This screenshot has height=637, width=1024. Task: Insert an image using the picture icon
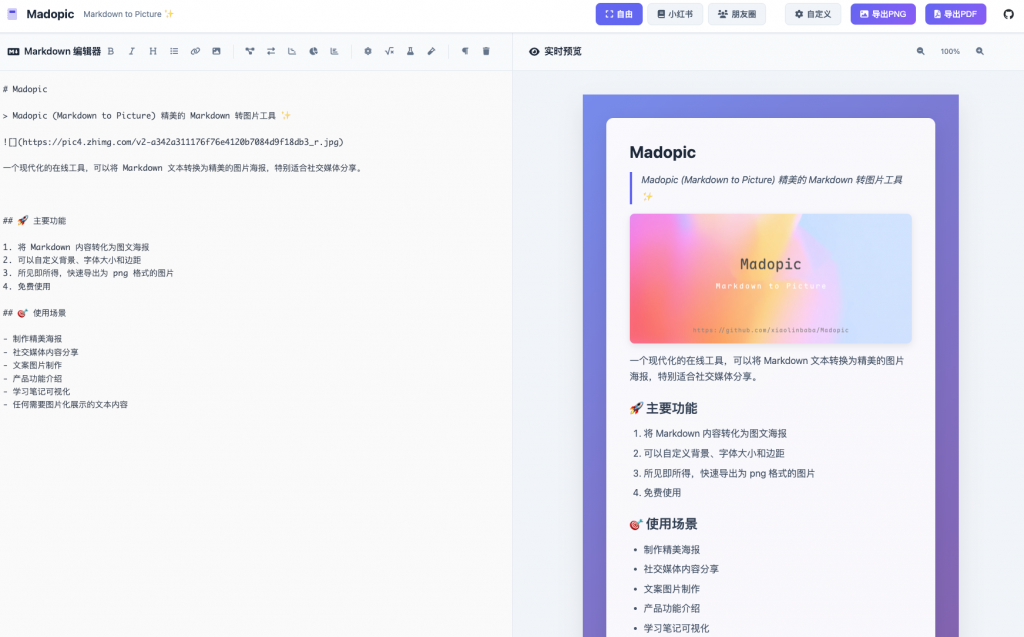pos(216,51)
